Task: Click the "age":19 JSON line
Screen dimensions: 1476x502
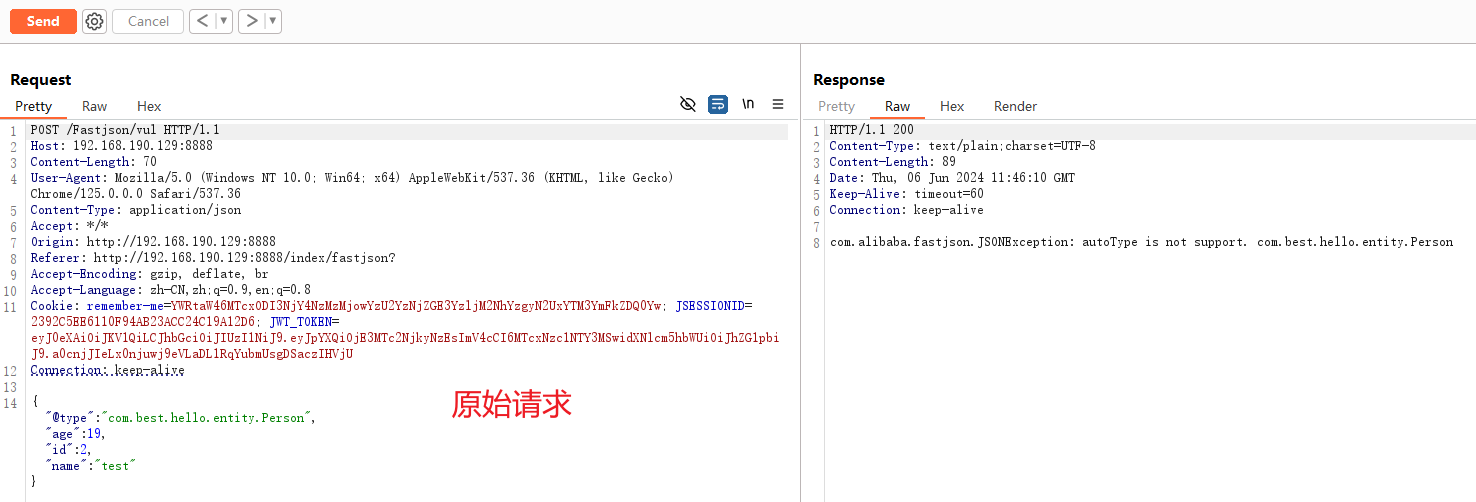Action: click(75, 434)
